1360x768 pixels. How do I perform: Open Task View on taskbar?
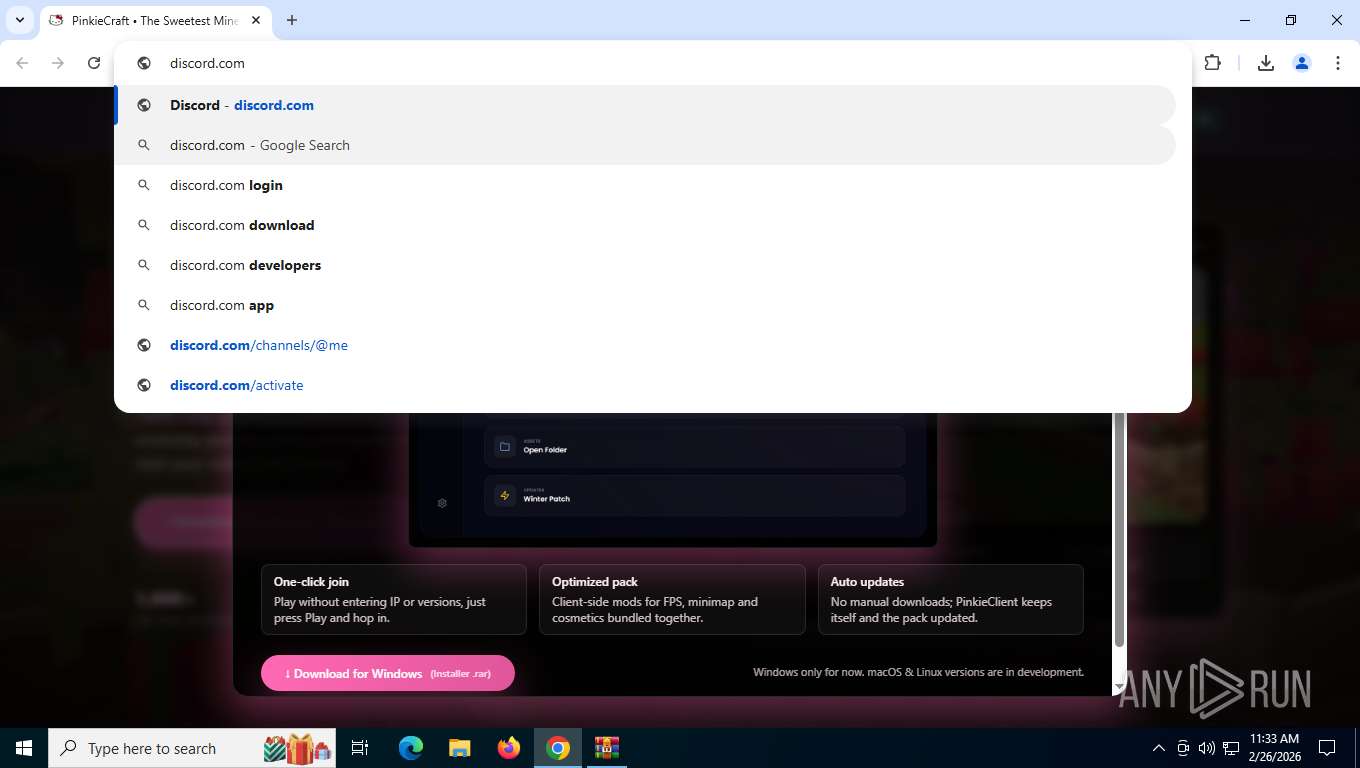tap(360, 748)
